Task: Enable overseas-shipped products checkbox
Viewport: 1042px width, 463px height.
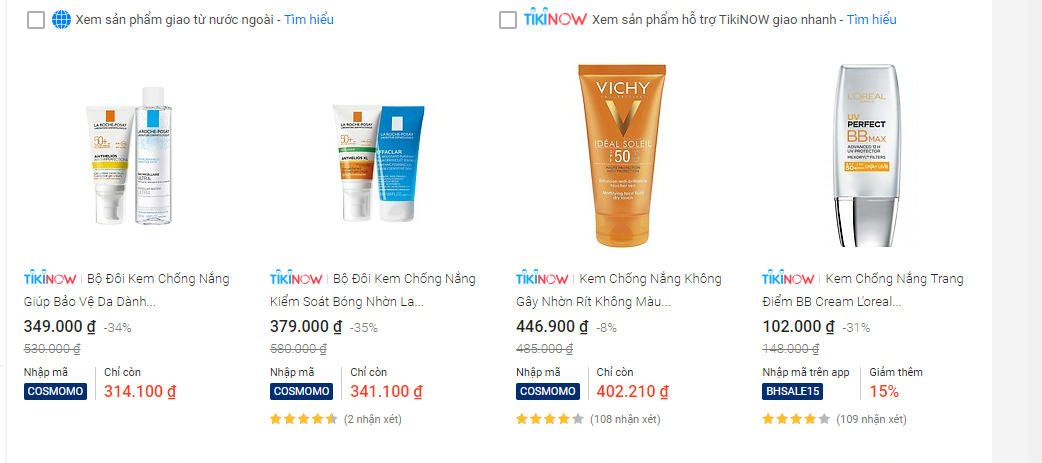Action: click(x=36, y=20)
